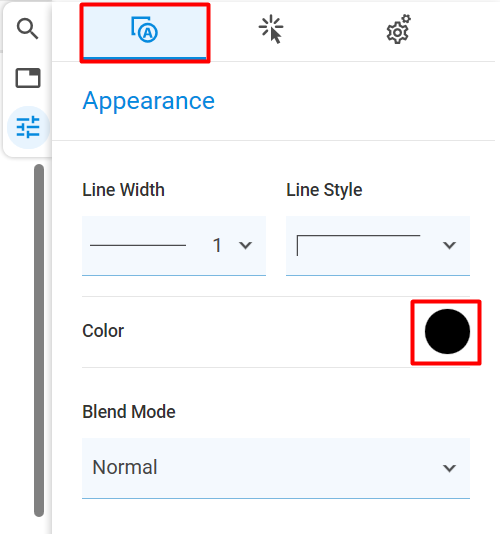This screenshot has width=500, height=534.
Task: Click the black Color swatch
Action: 447,331
